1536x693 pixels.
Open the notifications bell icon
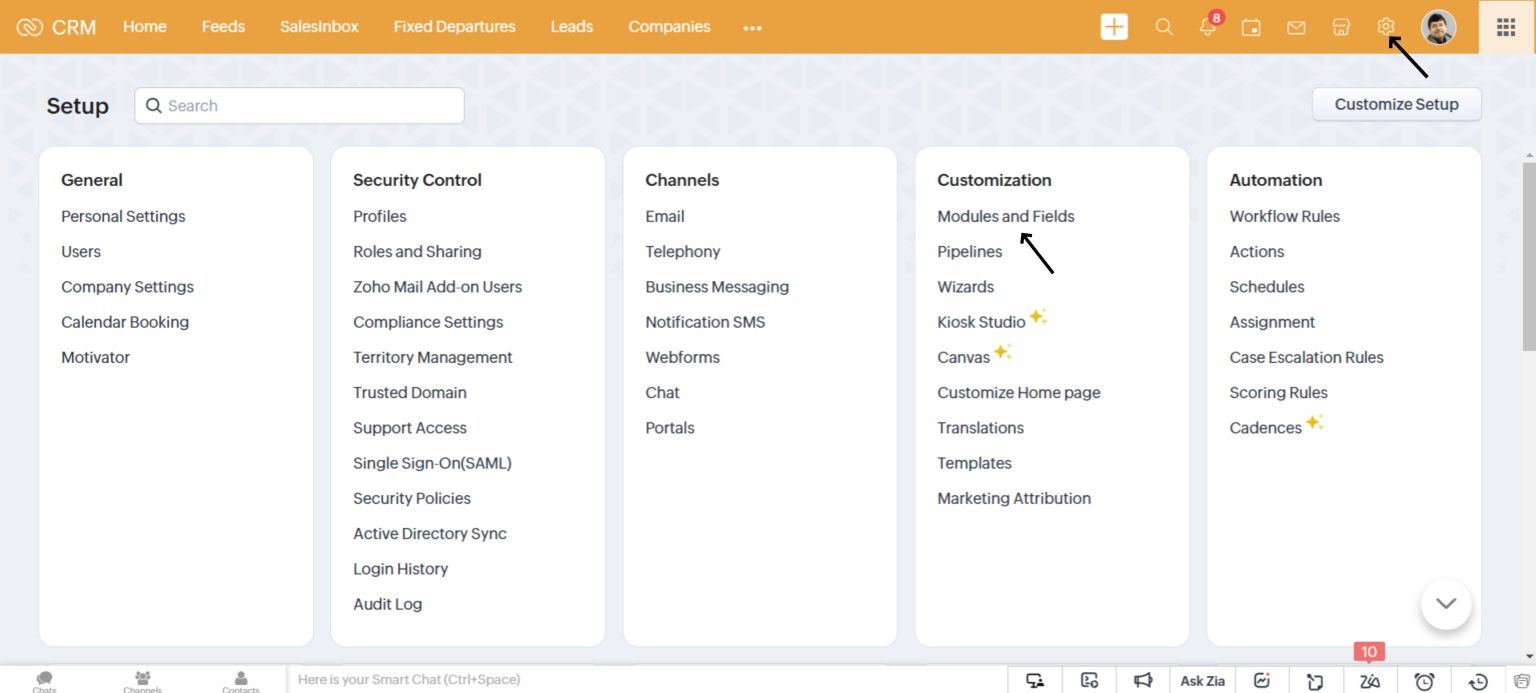tap(1208, 27)
